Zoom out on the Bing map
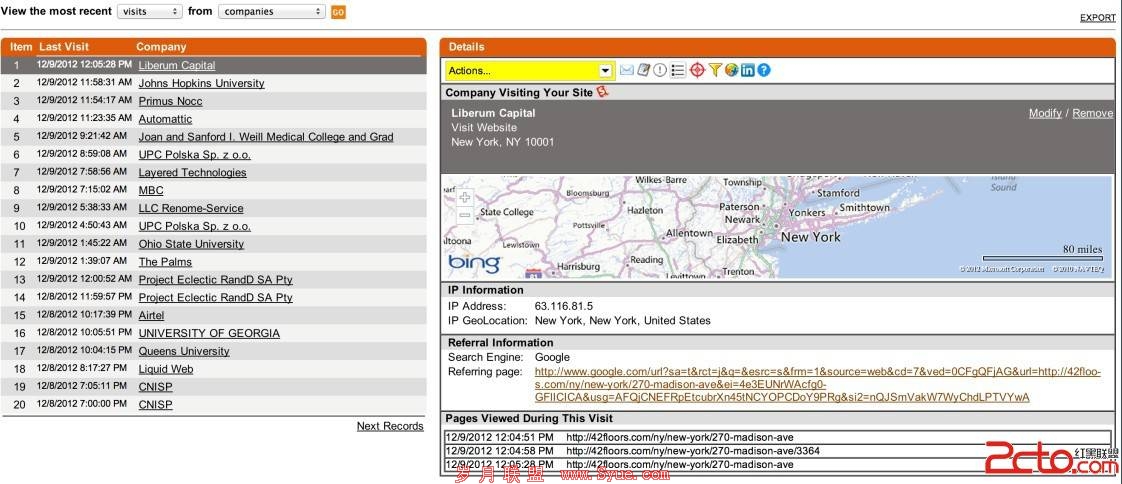This screenshot has width=1122, height=484. point(465,215)
